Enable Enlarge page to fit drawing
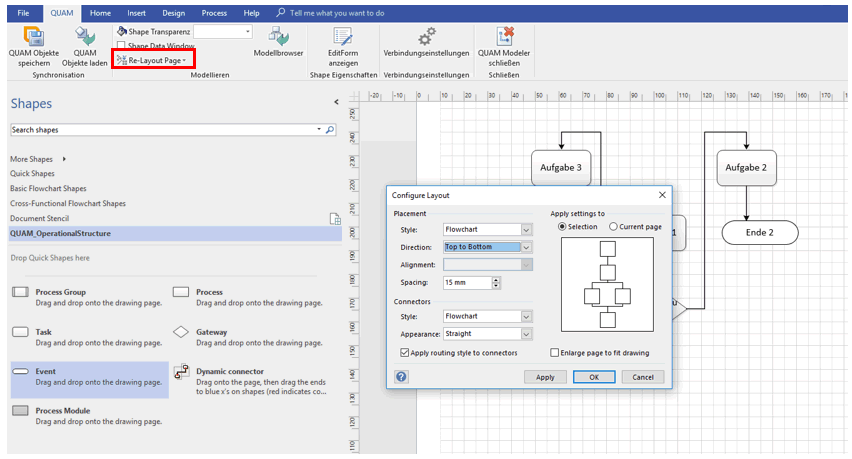 554,353
